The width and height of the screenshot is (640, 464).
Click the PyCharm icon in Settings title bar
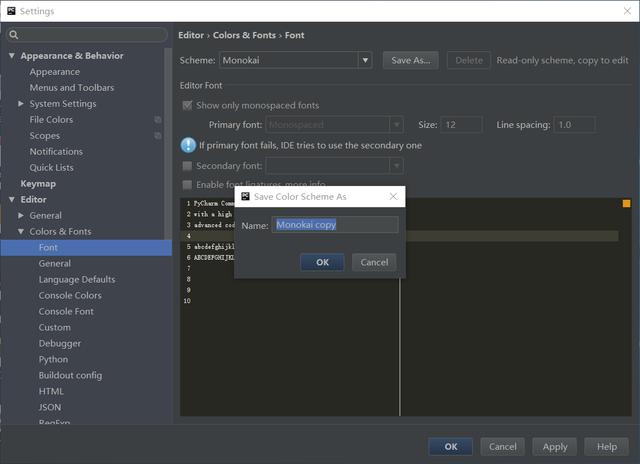(11, 11)
